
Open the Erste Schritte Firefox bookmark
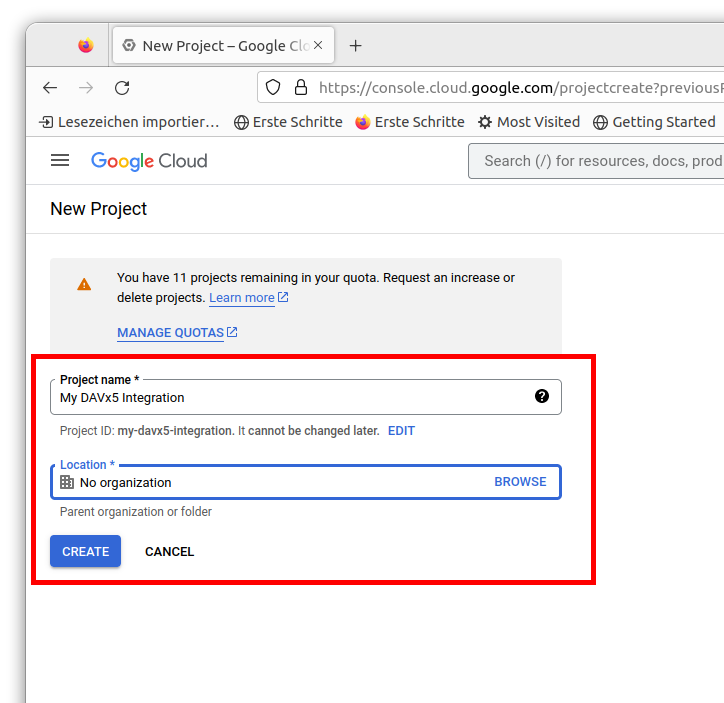click(x=410, y=122)
